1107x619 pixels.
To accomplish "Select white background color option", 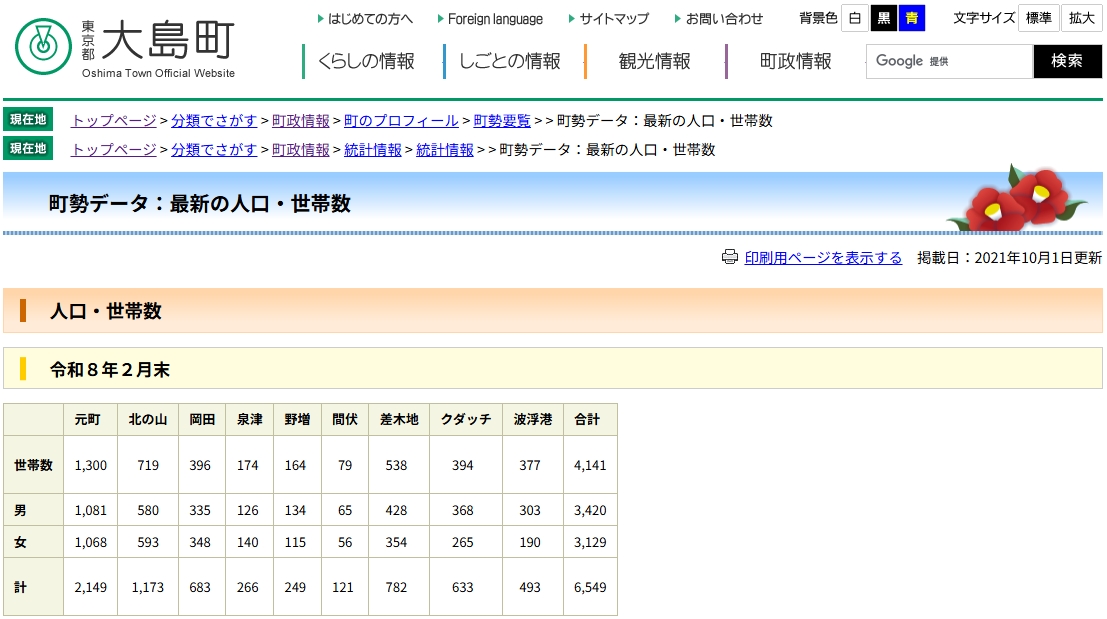I will point(855,18).
